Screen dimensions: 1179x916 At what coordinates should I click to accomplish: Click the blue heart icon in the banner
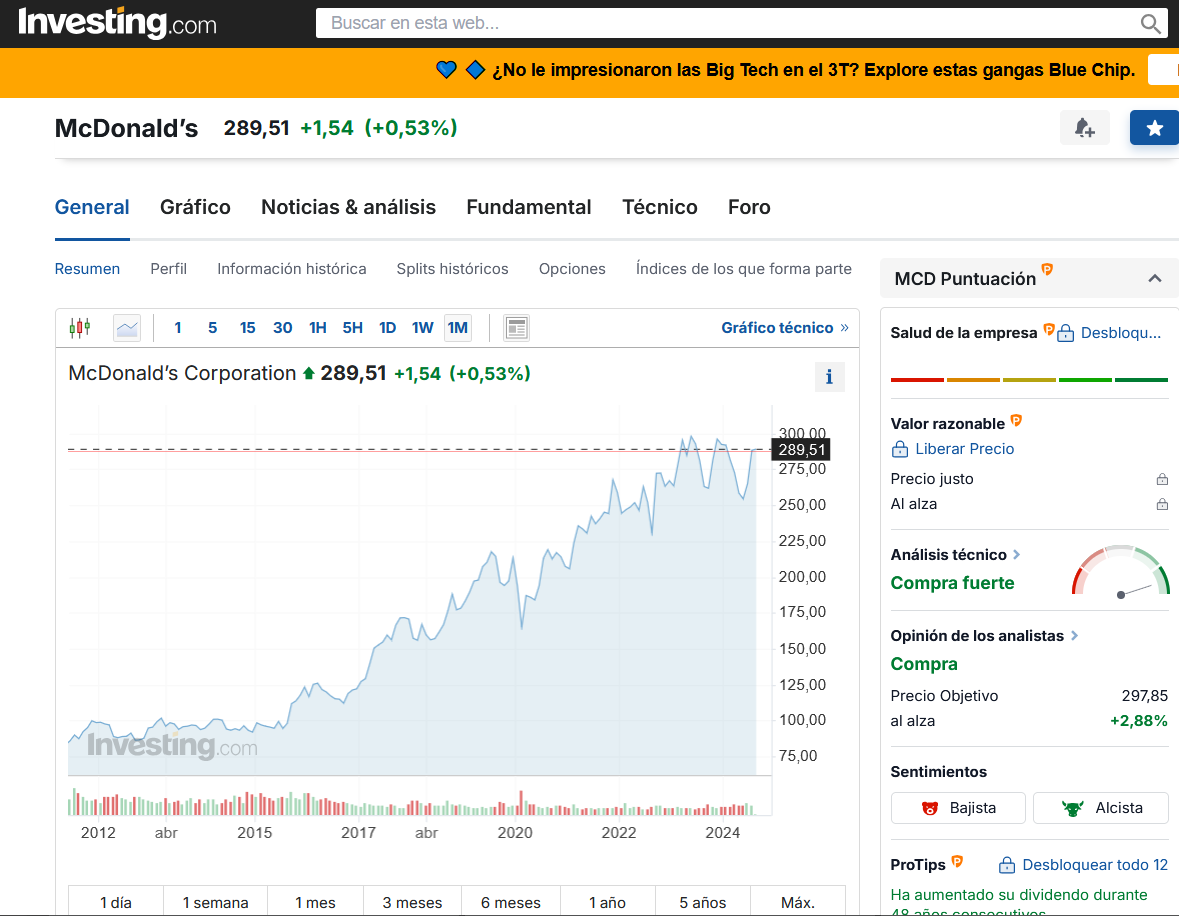tap(447, 70)
